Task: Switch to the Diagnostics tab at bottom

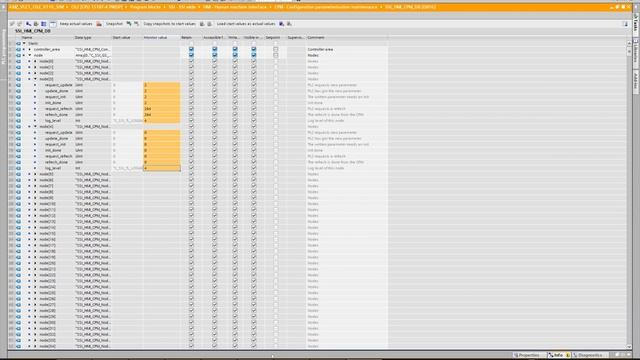Action: pos(589,355)
